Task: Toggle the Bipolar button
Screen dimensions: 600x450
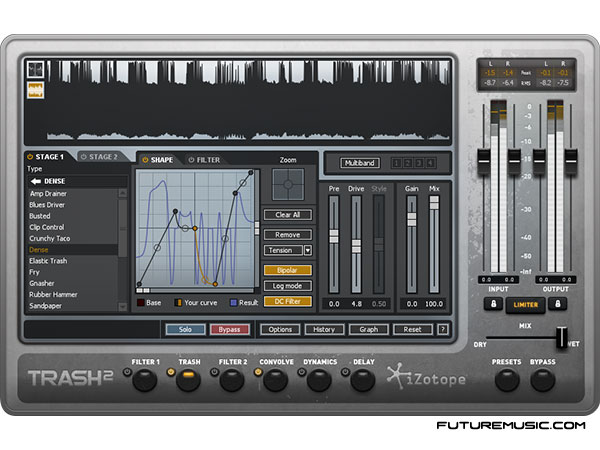Action: [x=288, y=270]
